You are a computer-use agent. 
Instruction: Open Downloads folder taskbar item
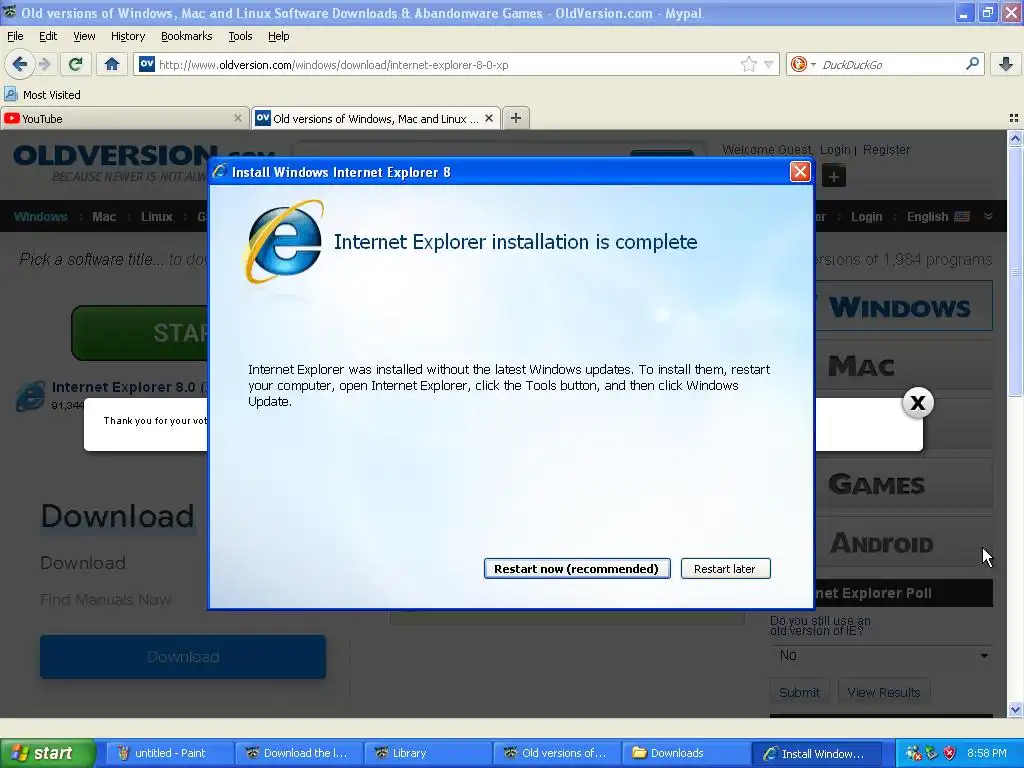[x=685, y=753]
